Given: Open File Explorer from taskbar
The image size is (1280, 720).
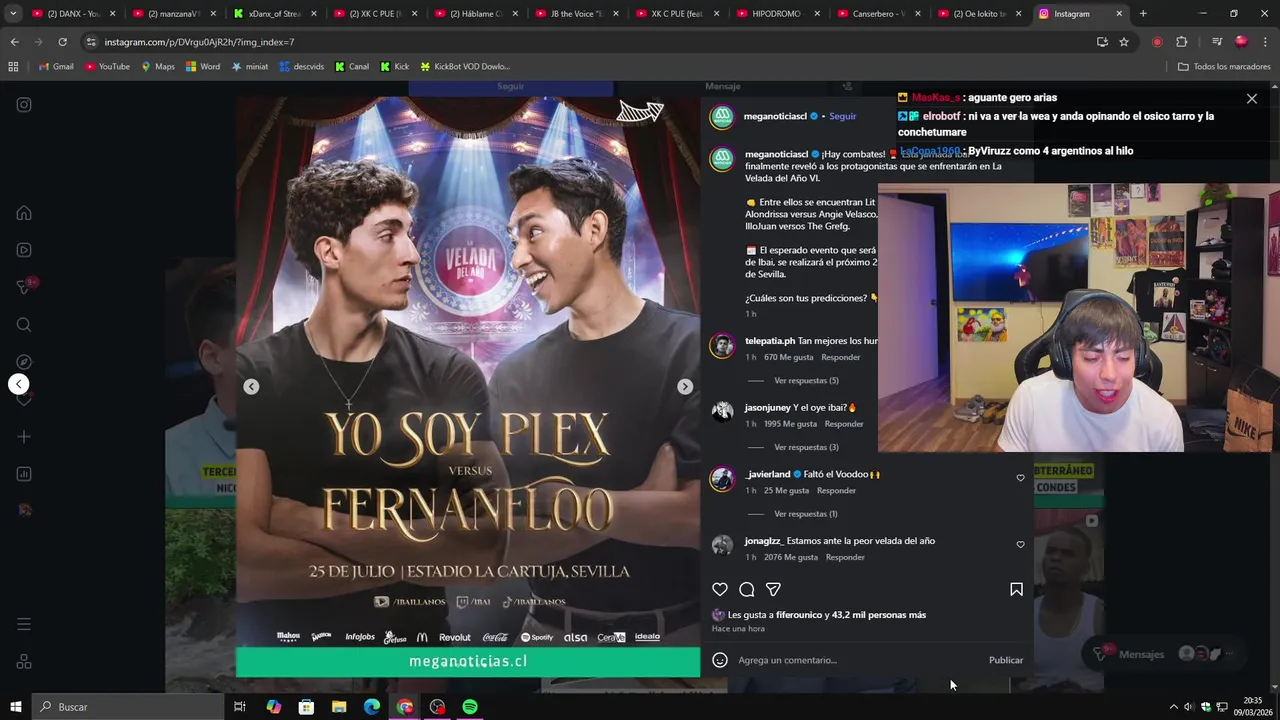Looking at the screenshot, I should point(339,707).
